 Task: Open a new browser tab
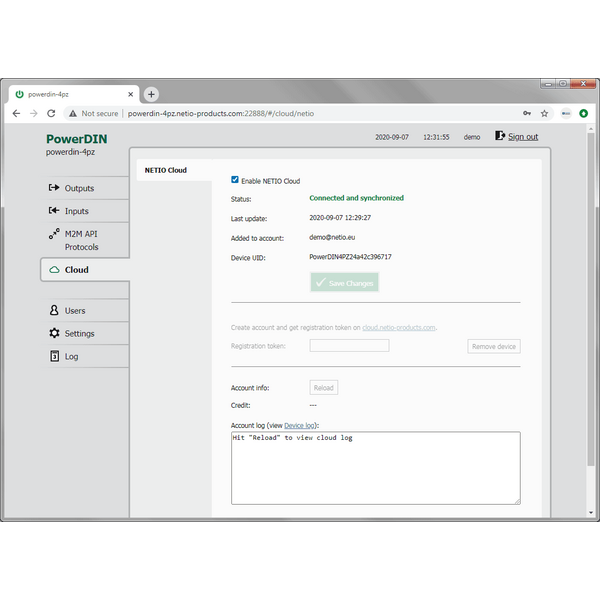click(152, 94)
